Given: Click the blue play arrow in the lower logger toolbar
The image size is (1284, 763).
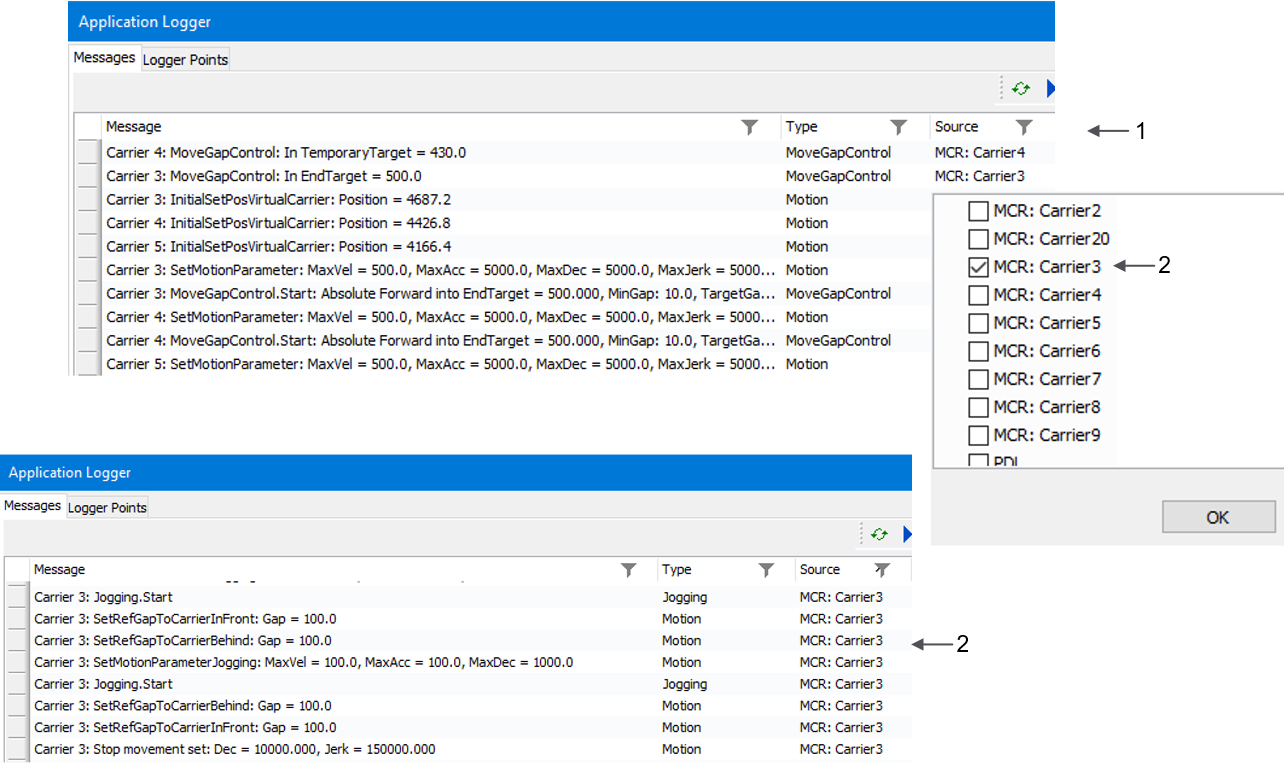Looking at the screenshot, I should pos(907,534).
